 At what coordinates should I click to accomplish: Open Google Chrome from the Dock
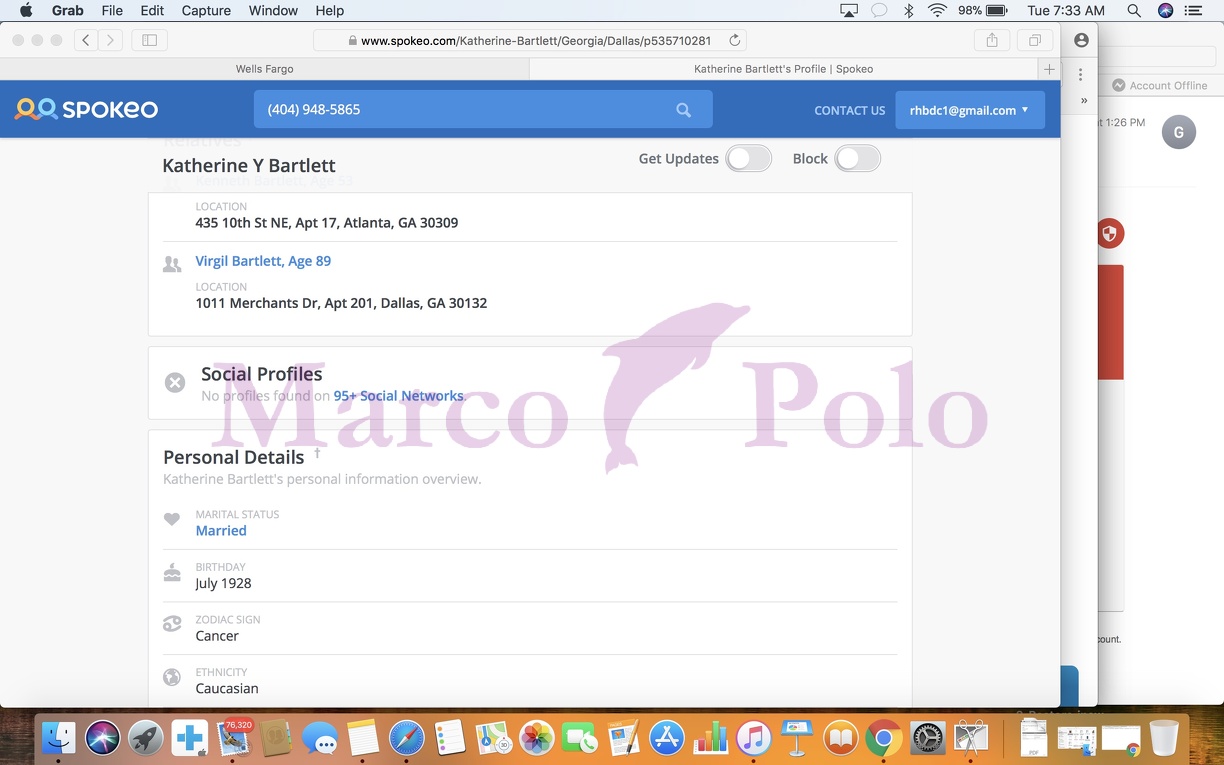[884, 739]
